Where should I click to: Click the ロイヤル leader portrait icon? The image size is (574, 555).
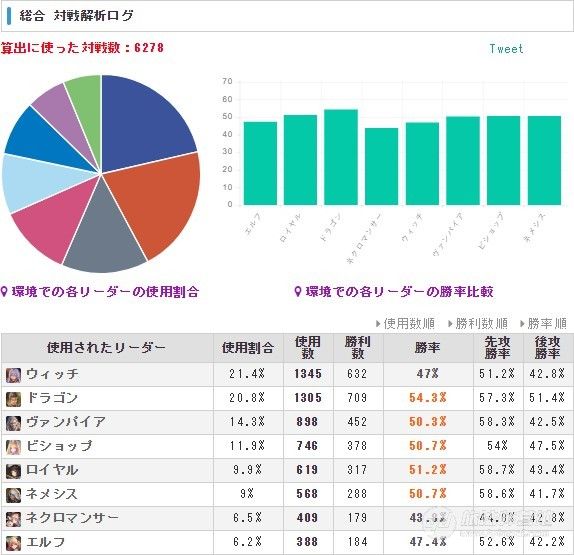pos(13,472)
